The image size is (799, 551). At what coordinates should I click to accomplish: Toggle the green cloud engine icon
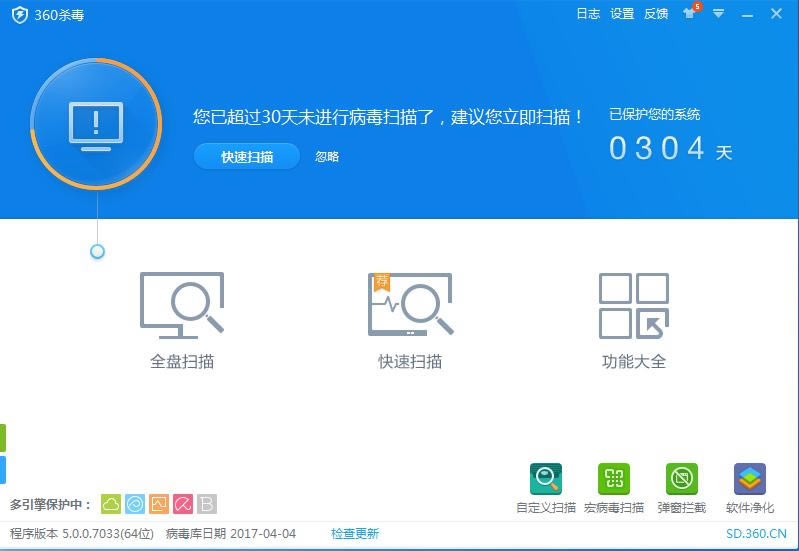(x=111, y=504)
